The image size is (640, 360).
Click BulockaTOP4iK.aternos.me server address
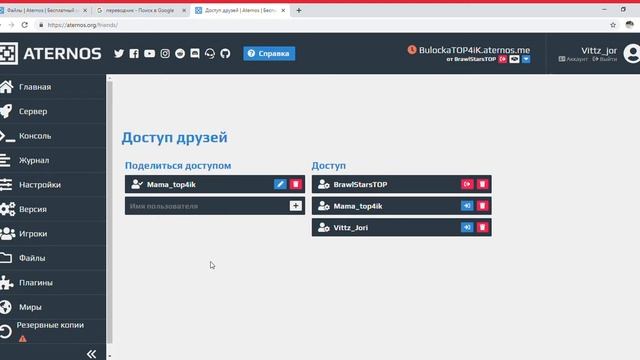(474, 50)
